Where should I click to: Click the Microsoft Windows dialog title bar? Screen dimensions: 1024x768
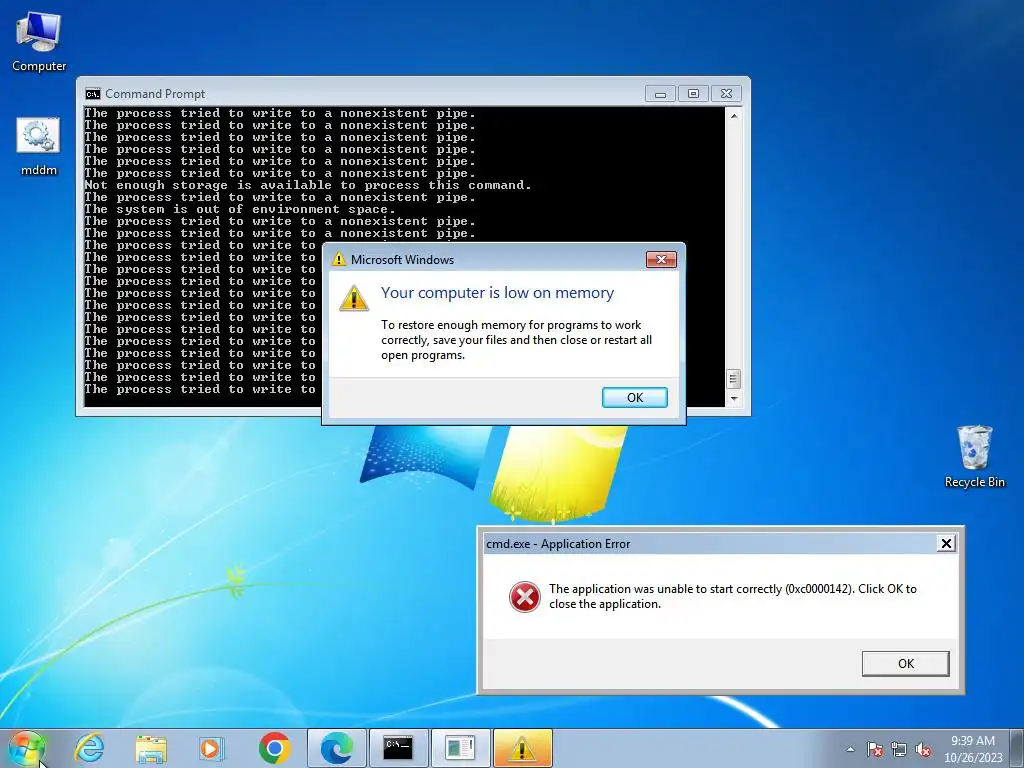coord(486,259)
